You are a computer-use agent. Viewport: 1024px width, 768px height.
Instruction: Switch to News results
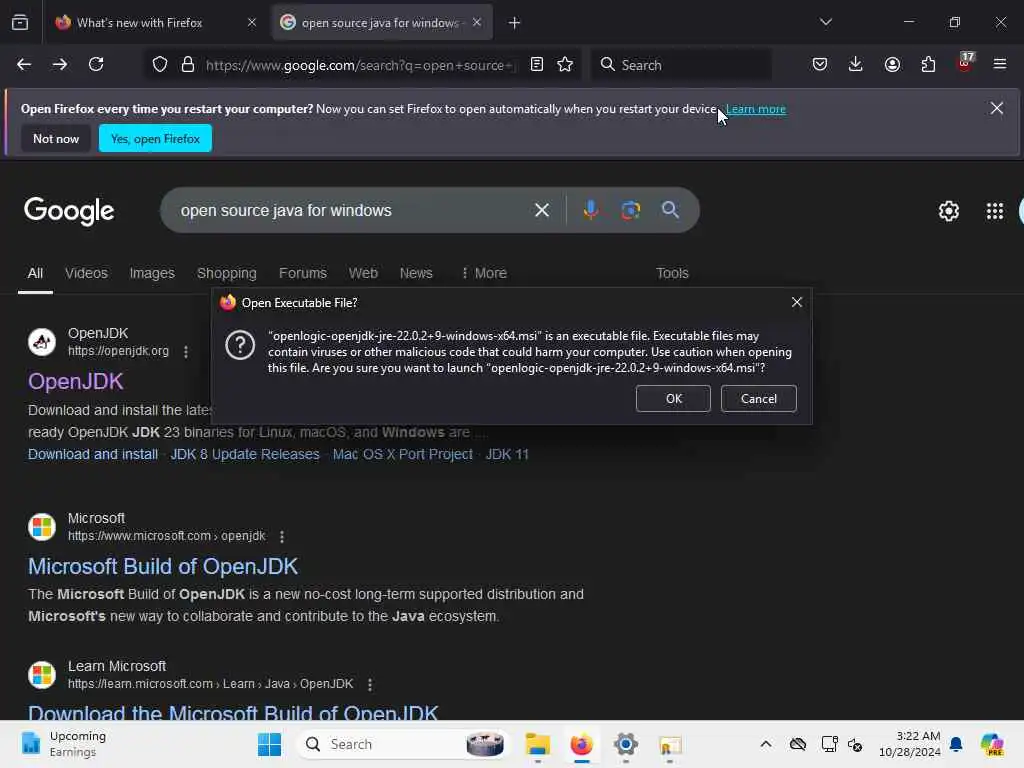tap(416, 273)
